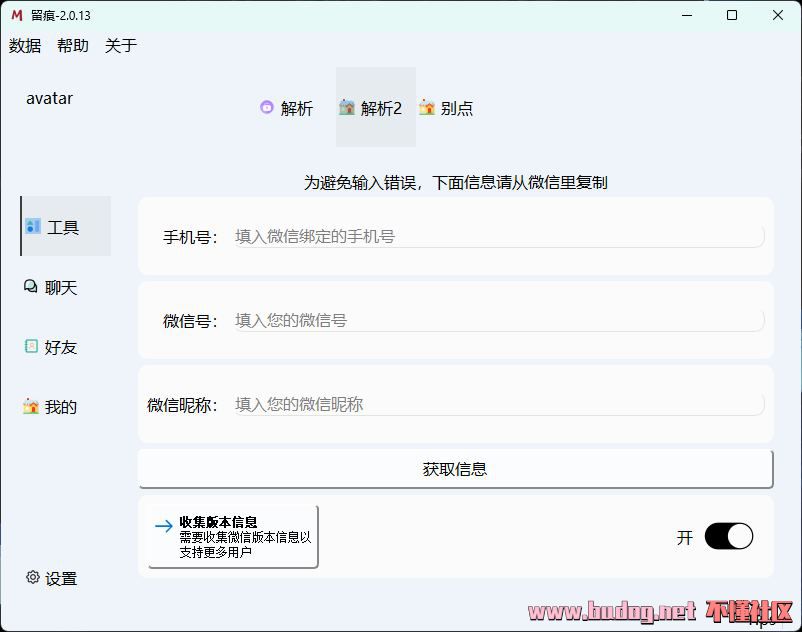Close the 留痕 window
Viewport: 802px width, 632px height.
(x=777, y=15)
